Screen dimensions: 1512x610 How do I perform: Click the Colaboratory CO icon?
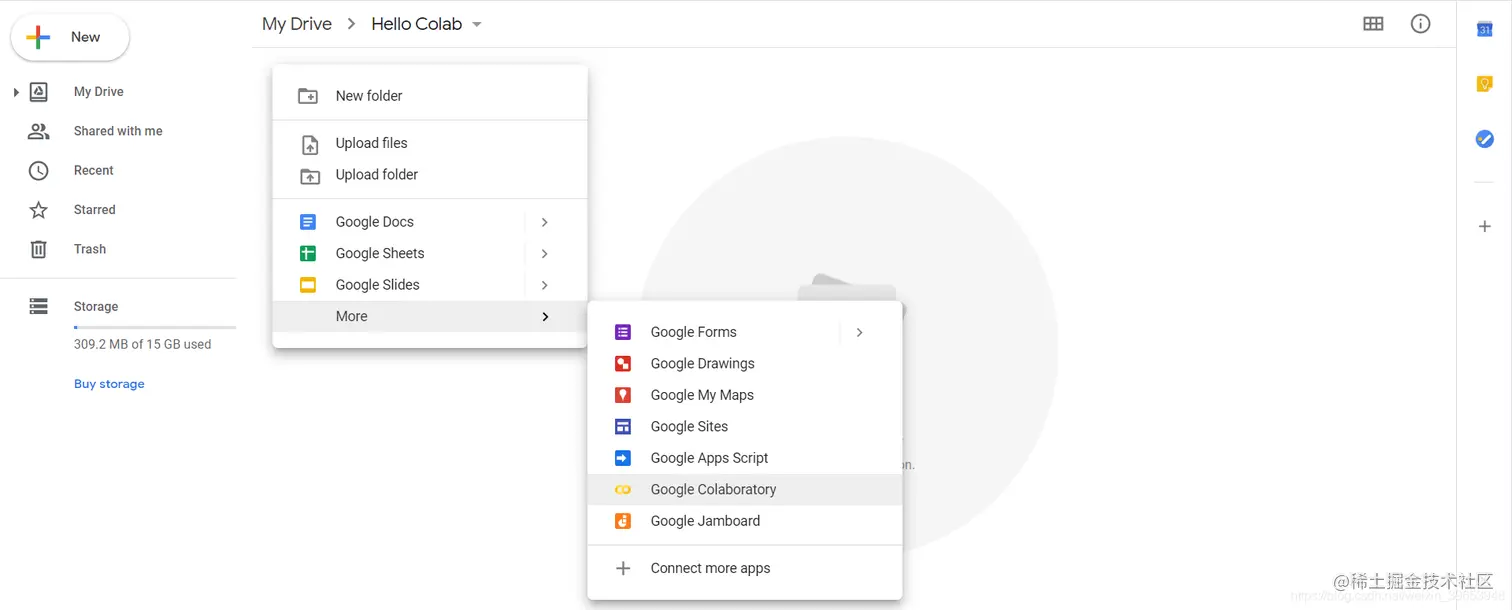coord(623,490)
